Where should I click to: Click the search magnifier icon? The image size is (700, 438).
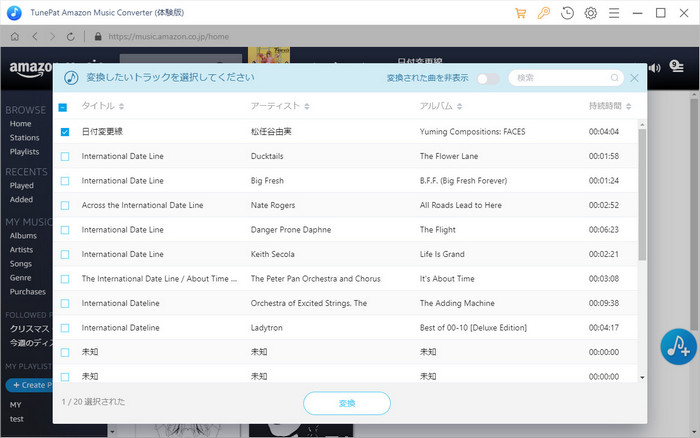(x=615, y=78)
